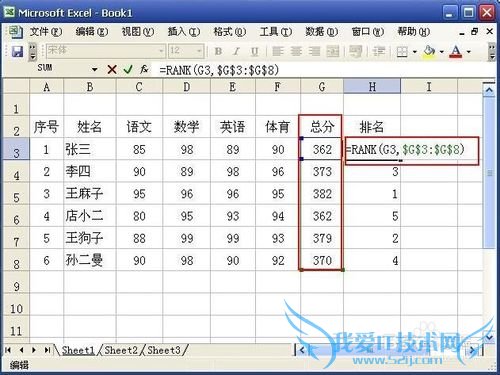Select row 9 header
This screenshot has height=375, width=500.
point(16,283)
